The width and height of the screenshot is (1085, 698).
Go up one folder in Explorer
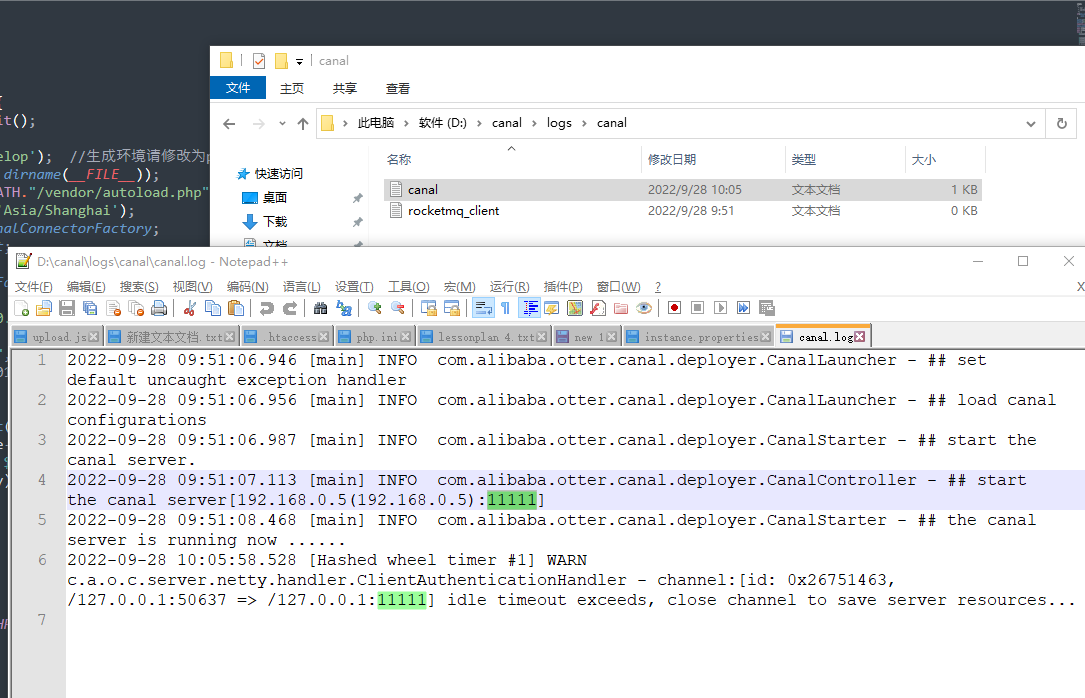302,124
